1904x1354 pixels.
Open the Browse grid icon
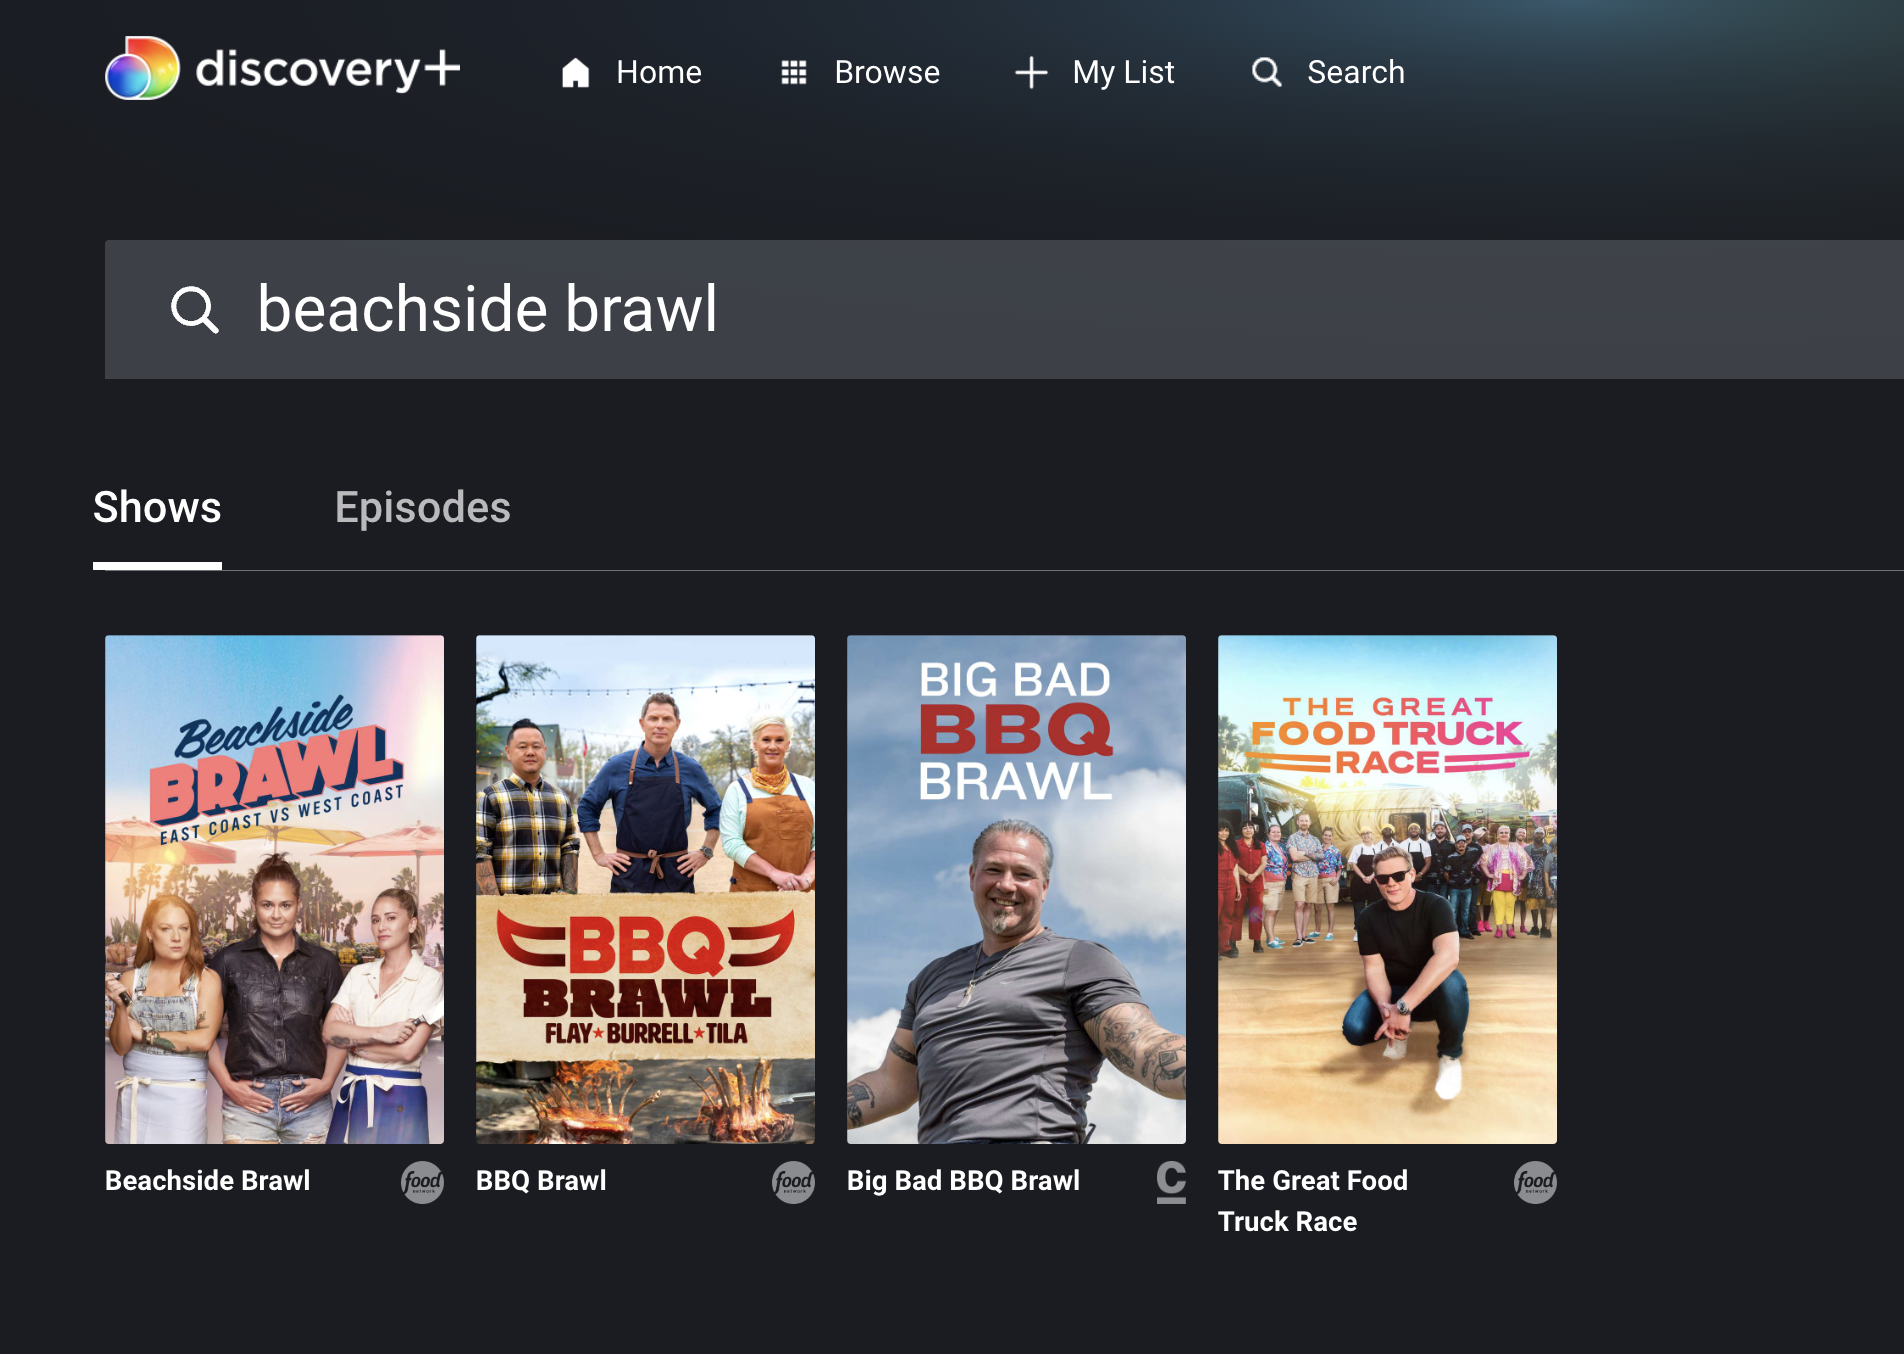click(794, 72)
